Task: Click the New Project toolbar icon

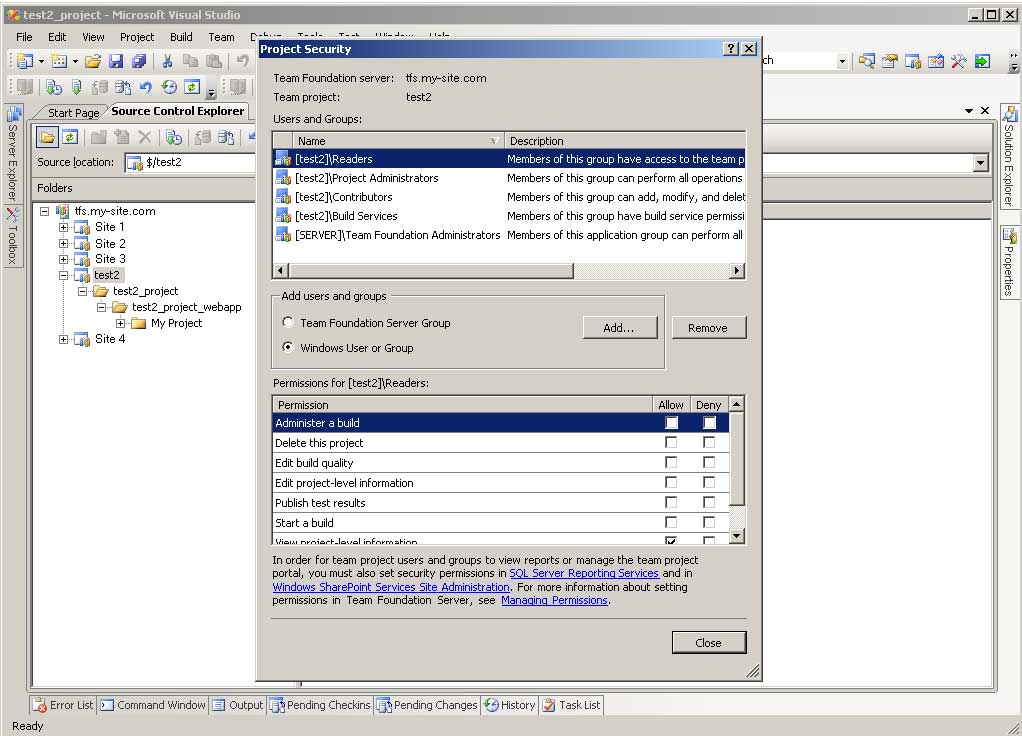Action: pyautogui.click(x=25, y=61)
